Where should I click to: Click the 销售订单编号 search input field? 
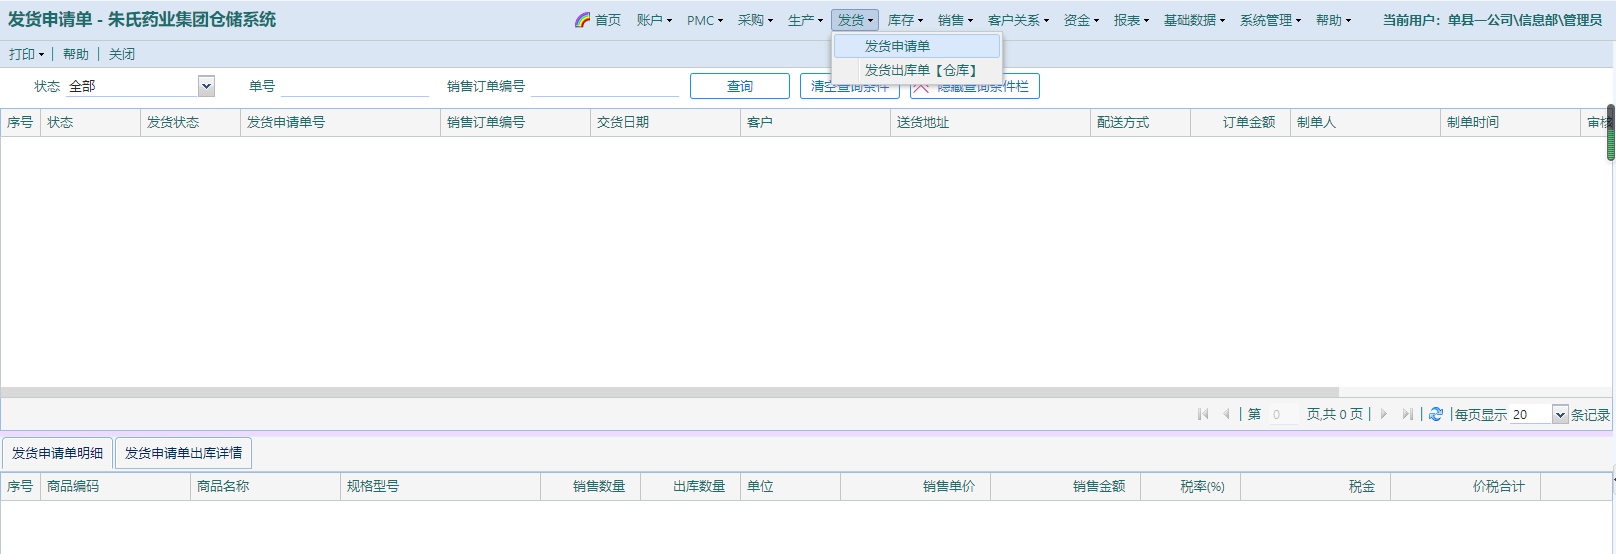pos(604,87)
